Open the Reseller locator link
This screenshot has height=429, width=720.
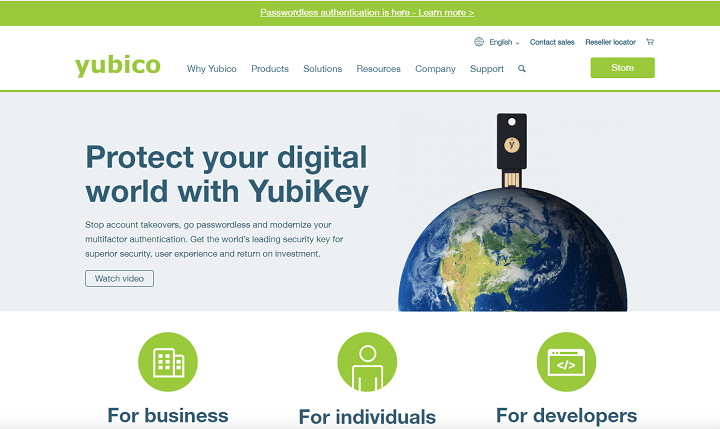610,42
